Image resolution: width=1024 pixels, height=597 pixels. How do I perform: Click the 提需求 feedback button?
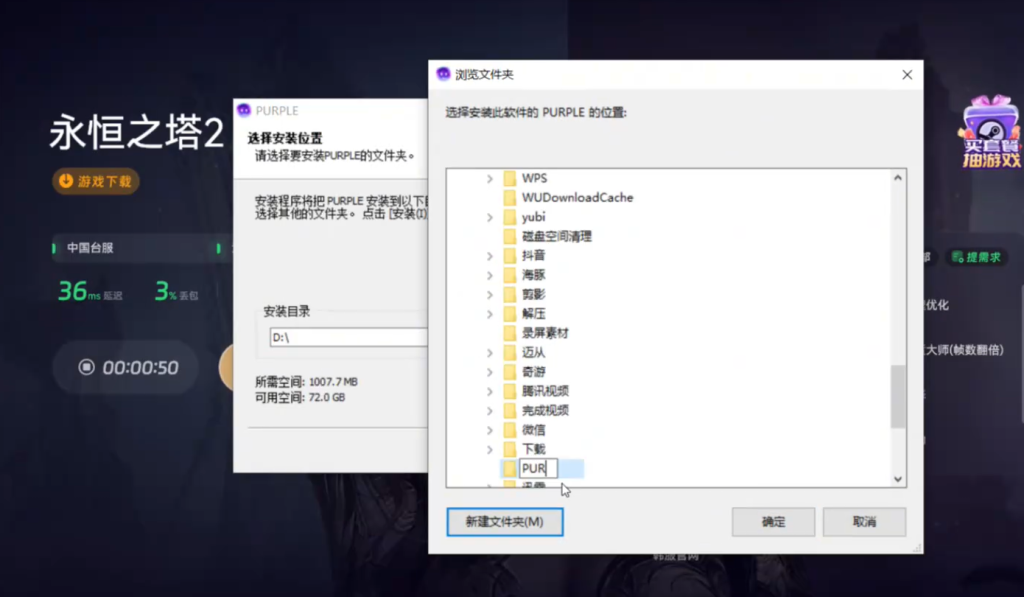click(977, 257)
